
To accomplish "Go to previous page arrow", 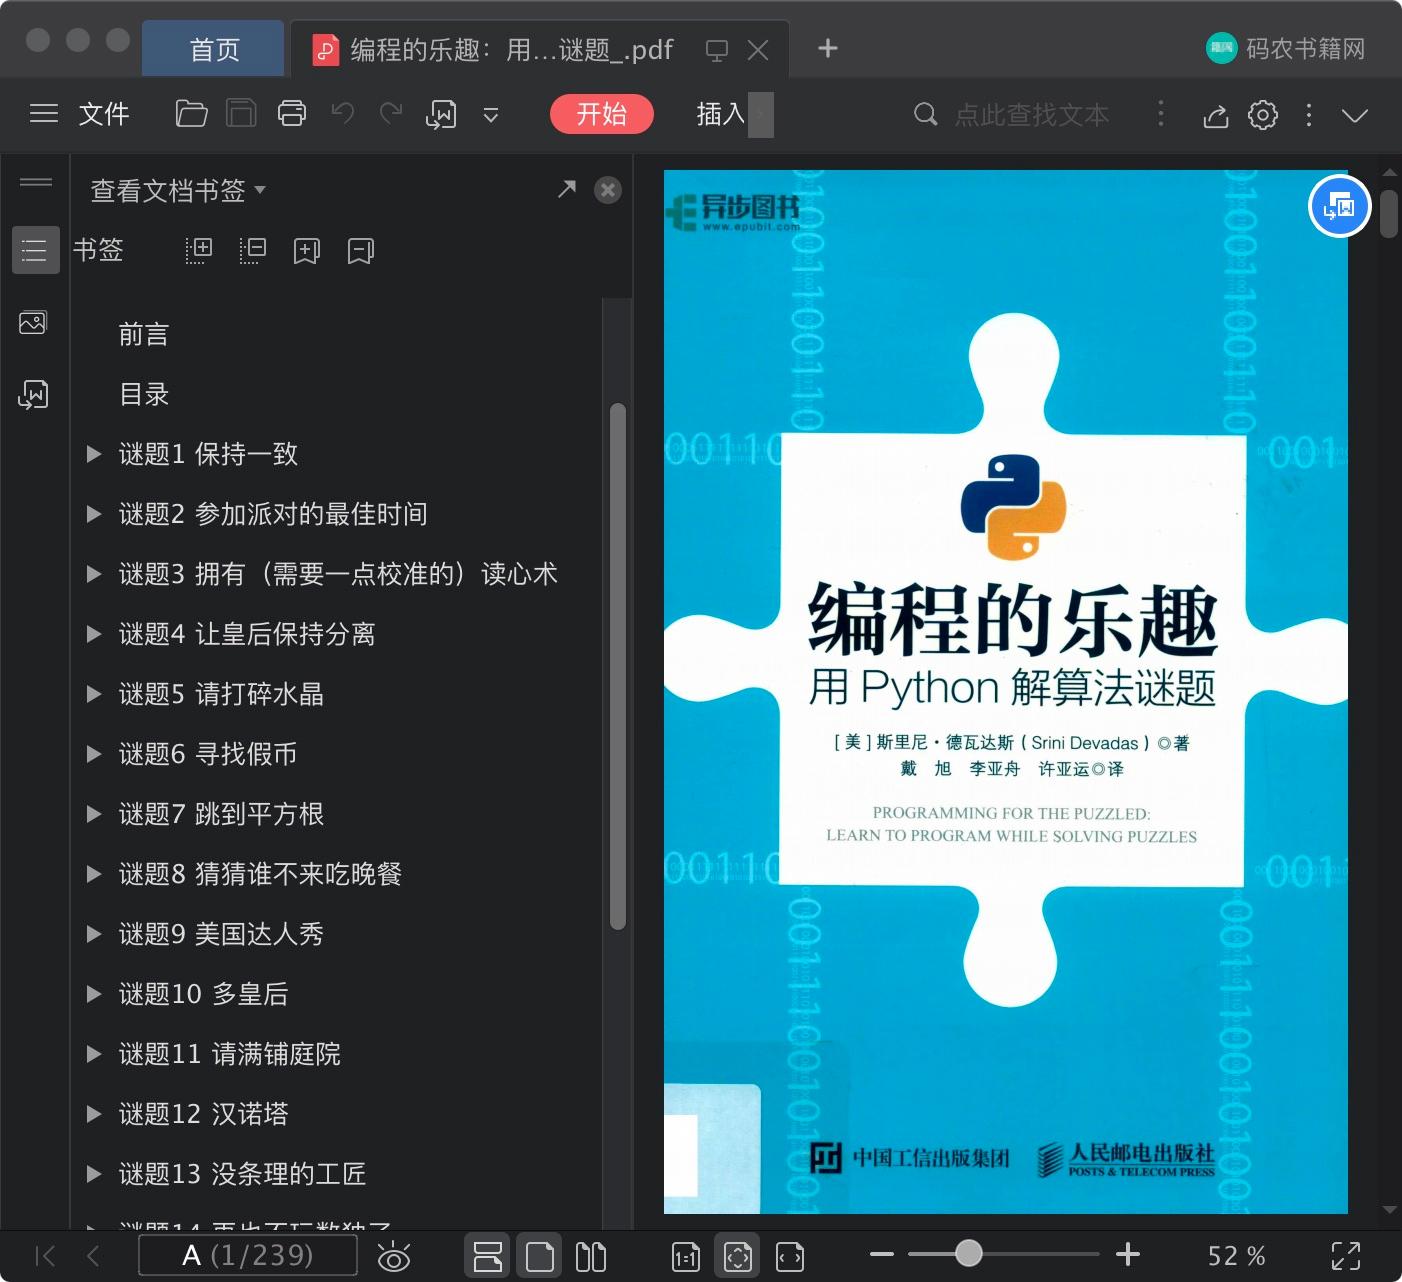I will [93, 1256].
